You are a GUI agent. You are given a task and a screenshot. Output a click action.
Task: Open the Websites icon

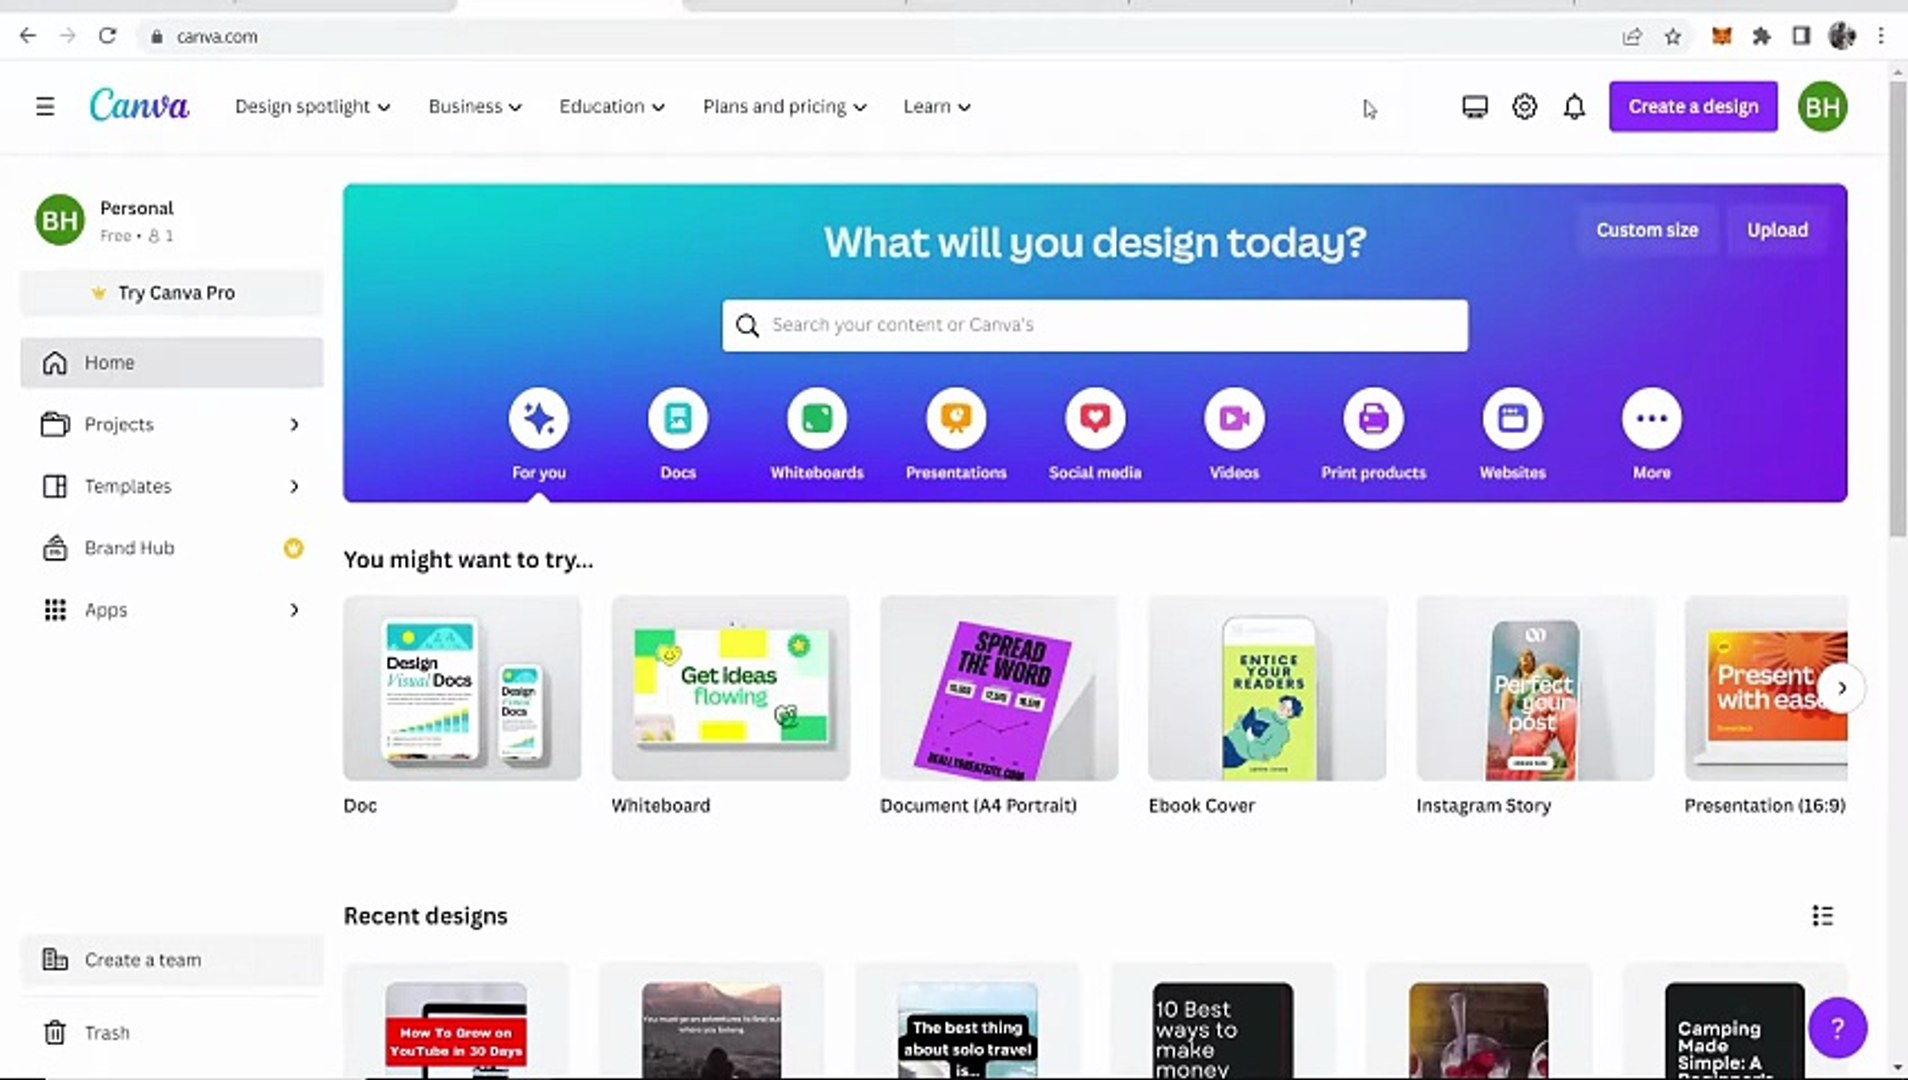point(1512,418)
